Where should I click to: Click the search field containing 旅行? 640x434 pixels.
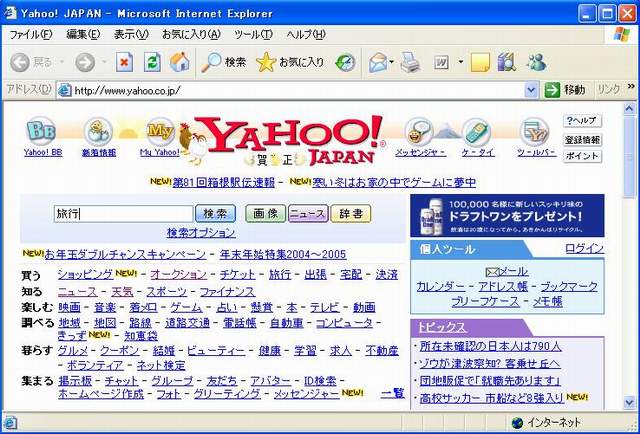click(x=123, y=214)
